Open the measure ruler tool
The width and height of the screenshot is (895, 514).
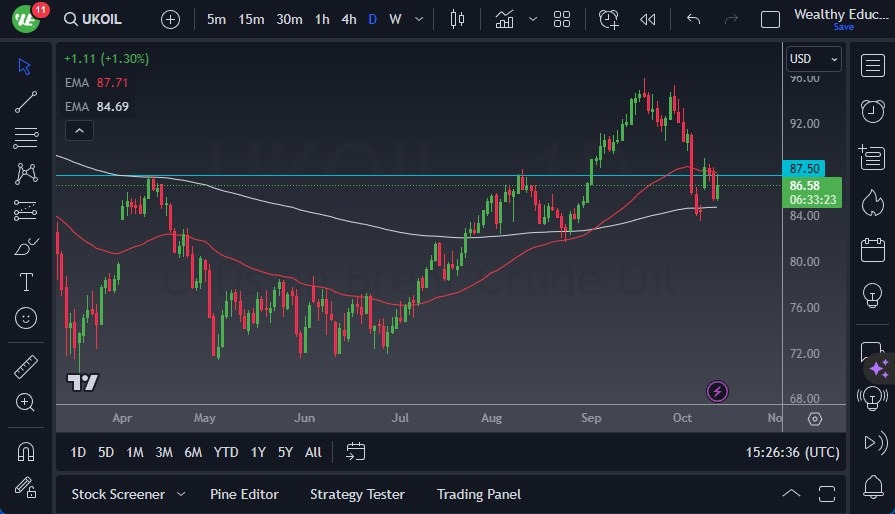pyautogui.click(x=26, y=367)
